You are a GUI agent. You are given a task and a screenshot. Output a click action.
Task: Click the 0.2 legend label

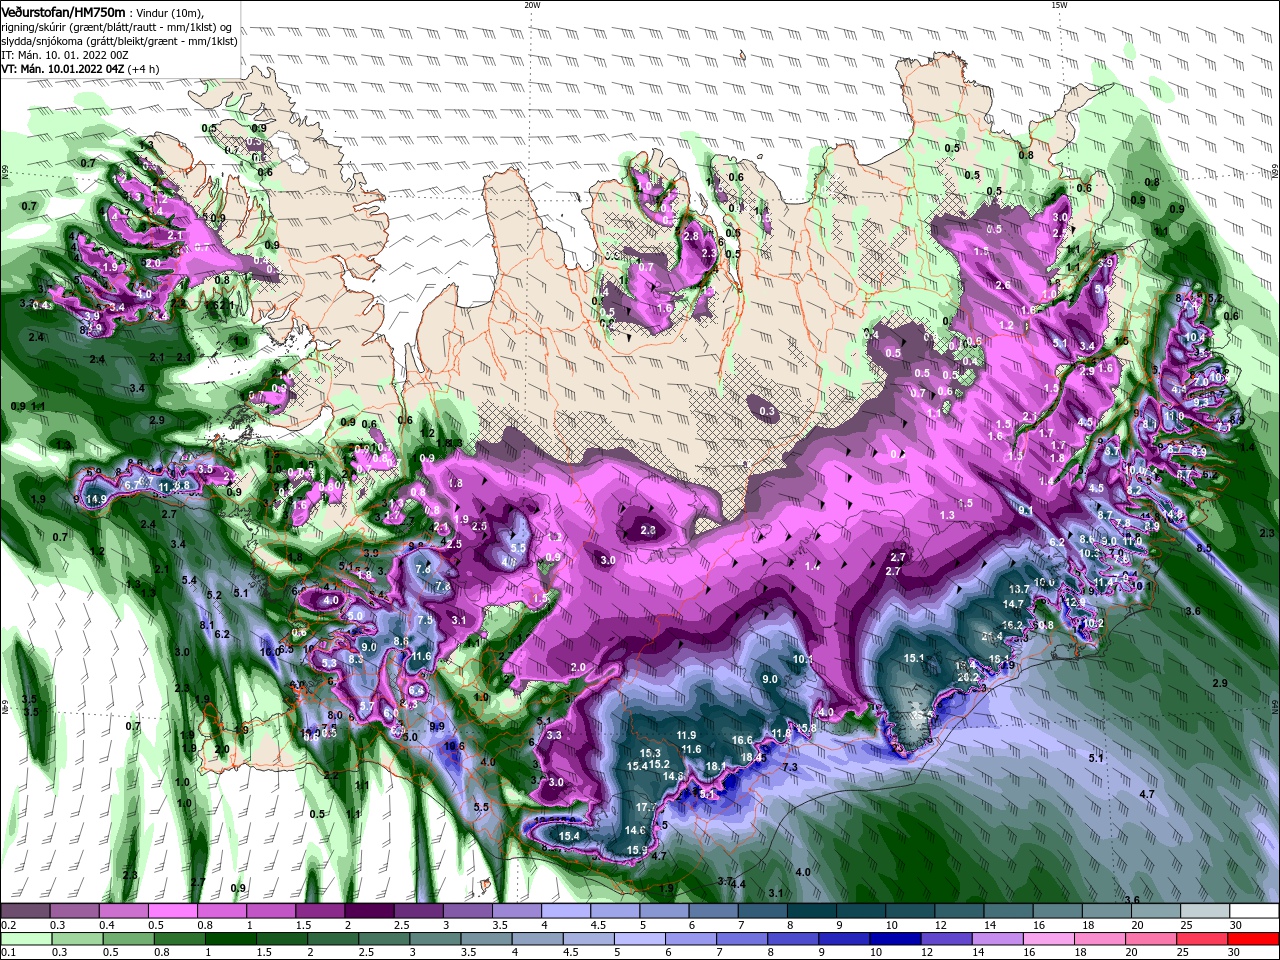(x=8, y=925)
